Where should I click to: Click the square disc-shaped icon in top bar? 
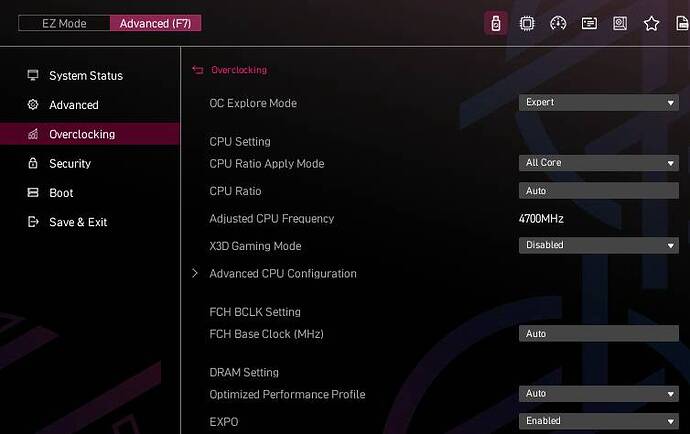click(620, 23)
